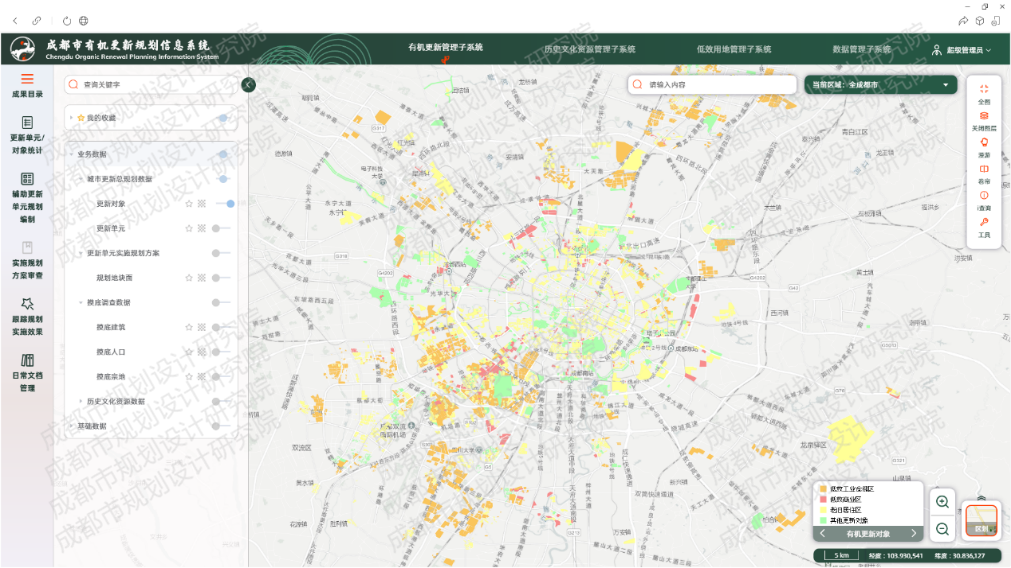Toggle 业务数据 group switch
1011x568 pixels.
(x=221, y=154)
